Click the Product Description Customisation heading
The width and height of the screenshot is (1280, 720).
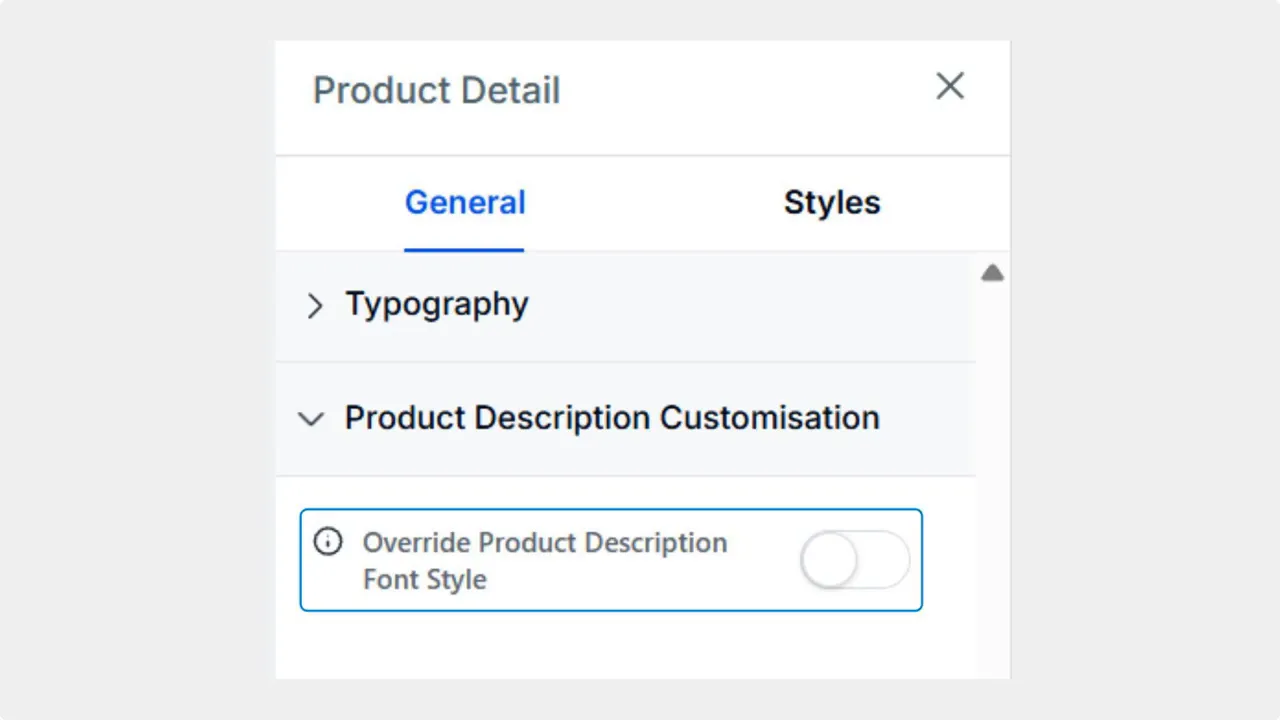[x=611, y=418]
